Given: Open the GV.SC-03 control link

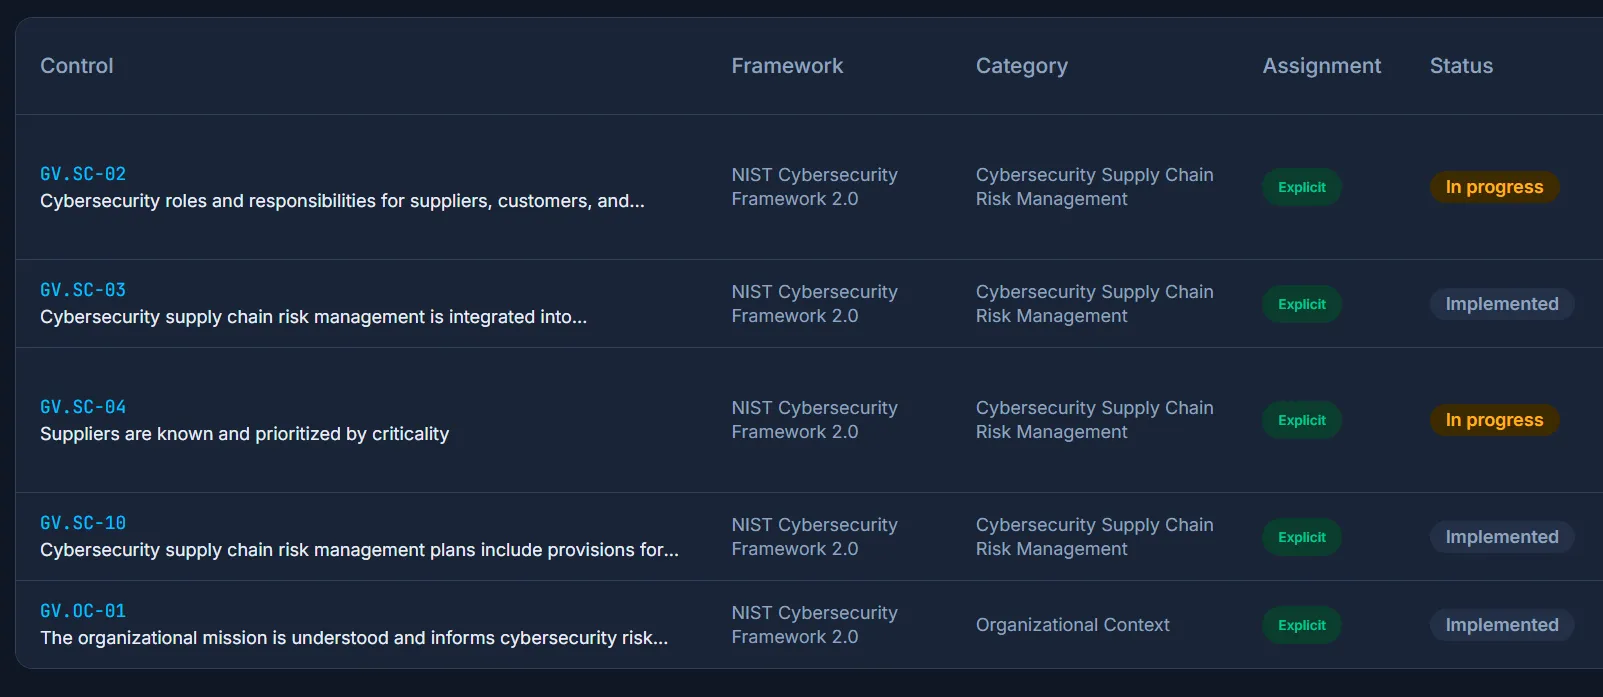Looking at the screenshot, I should 83,290.
